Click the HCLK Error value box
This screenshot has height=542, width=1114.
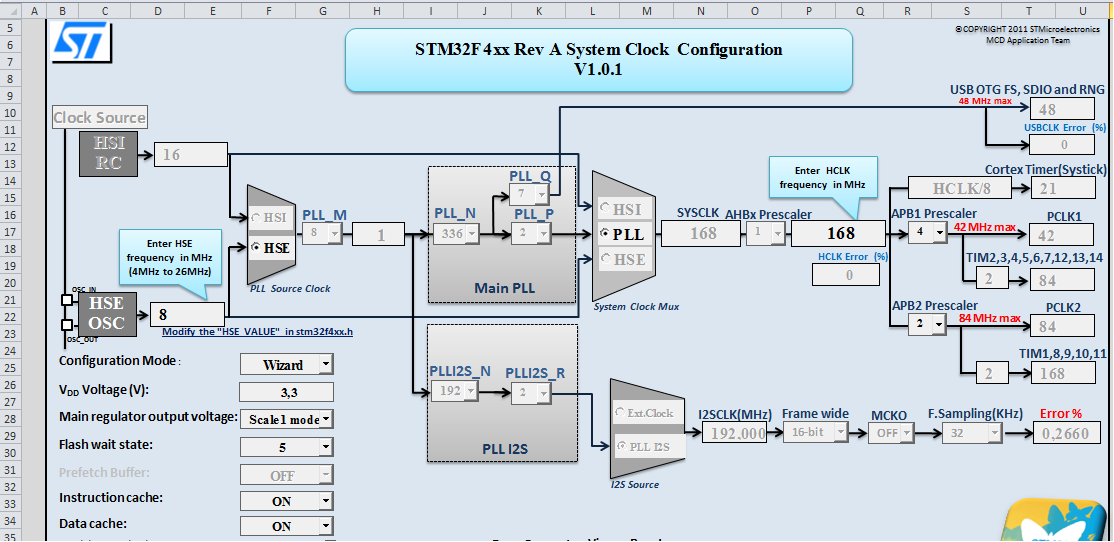(848, 274)
